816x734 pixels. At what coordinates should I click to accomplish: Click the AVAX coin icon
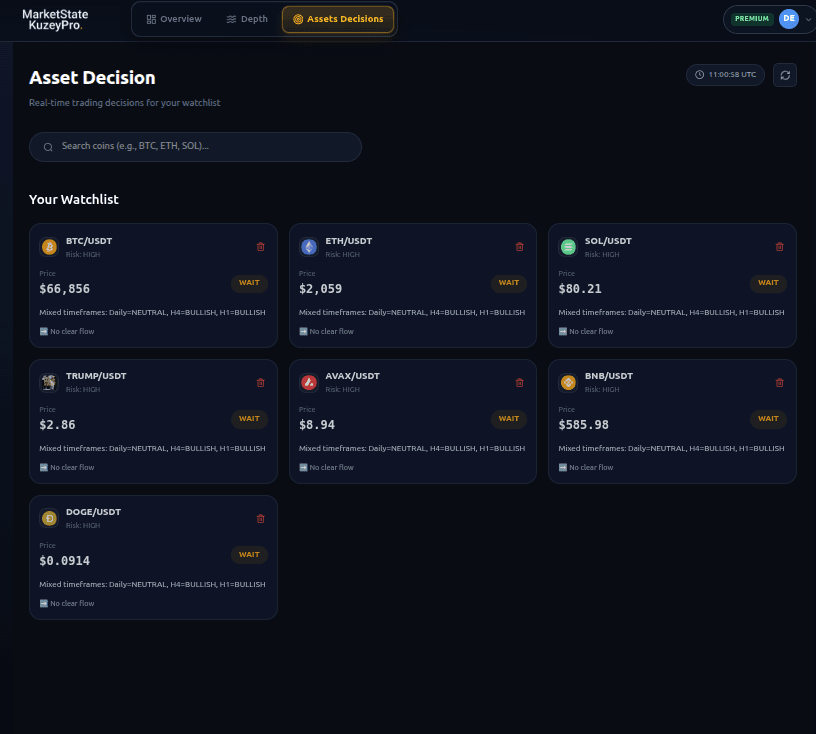click(x=308, y=382)
